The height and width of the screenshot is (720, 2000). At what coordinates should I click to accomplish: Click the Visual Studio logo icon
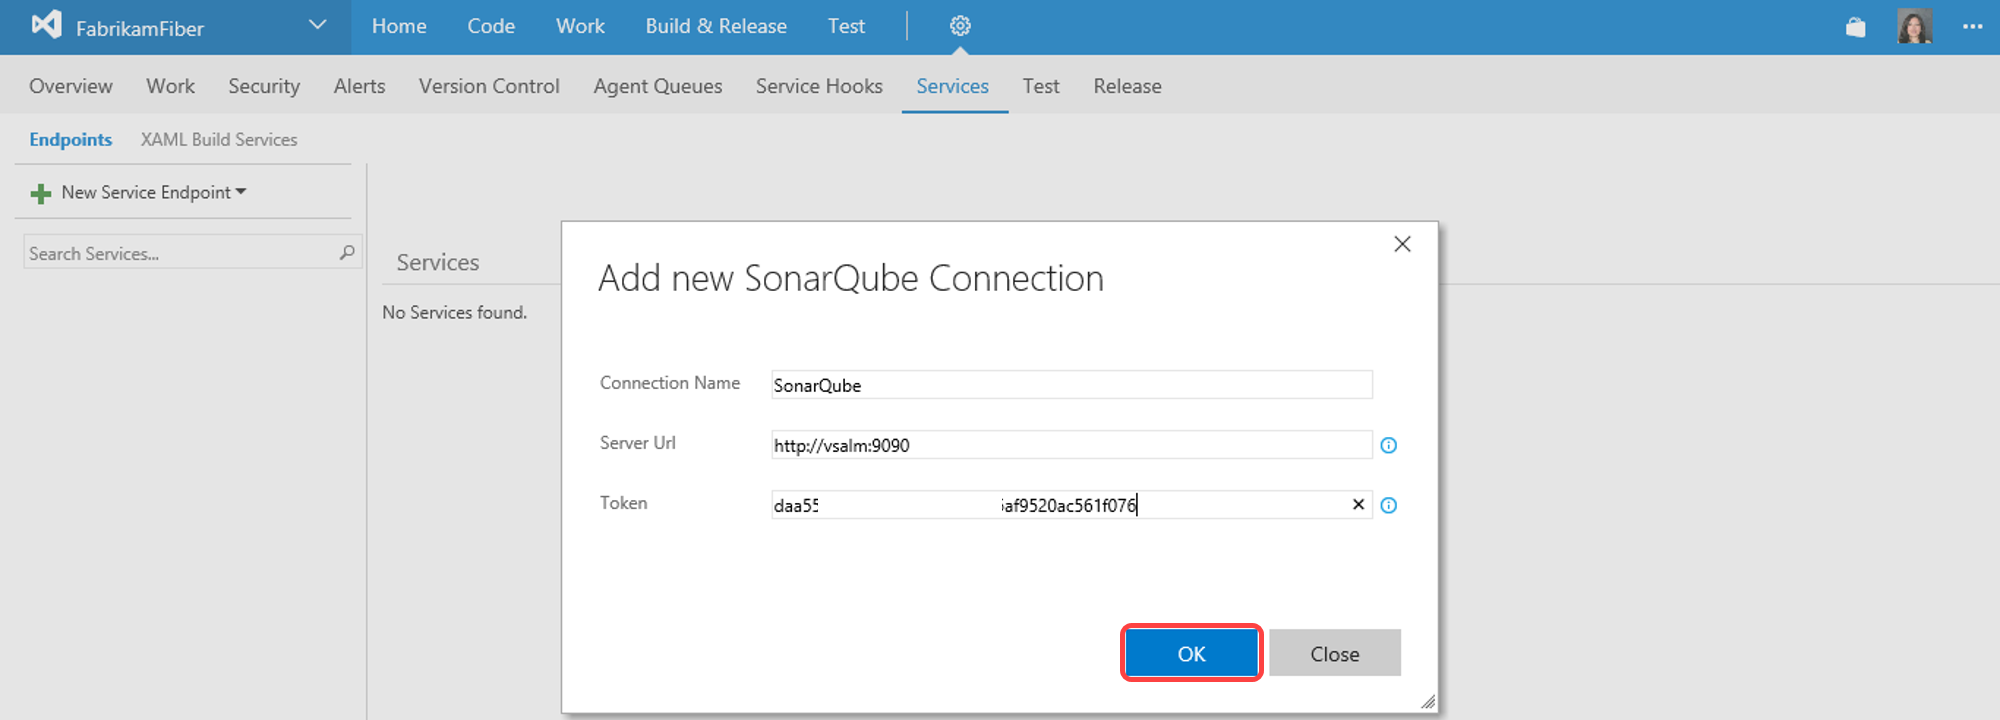[x=46, y=25]
